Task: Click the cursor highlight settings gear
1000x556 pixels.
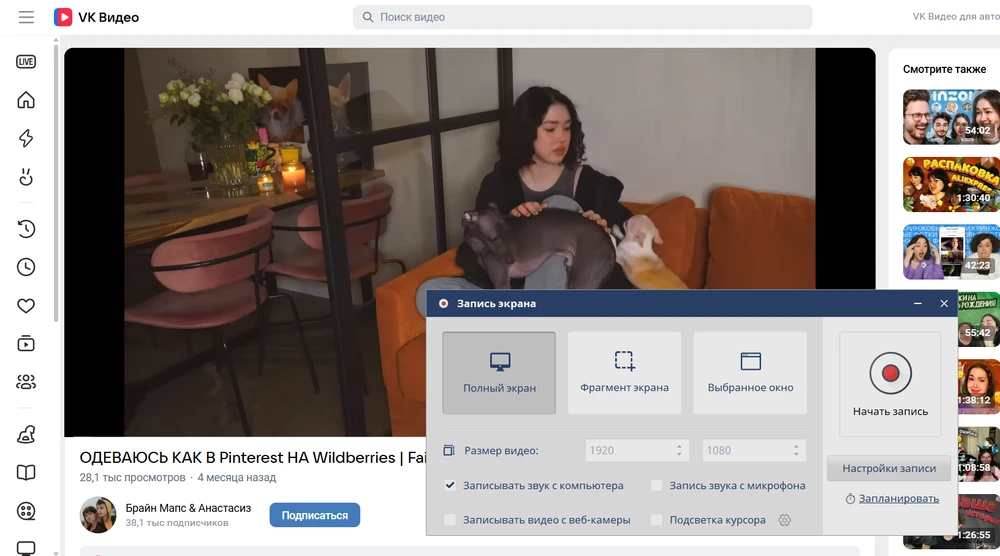Action: (x=784, y=520)
